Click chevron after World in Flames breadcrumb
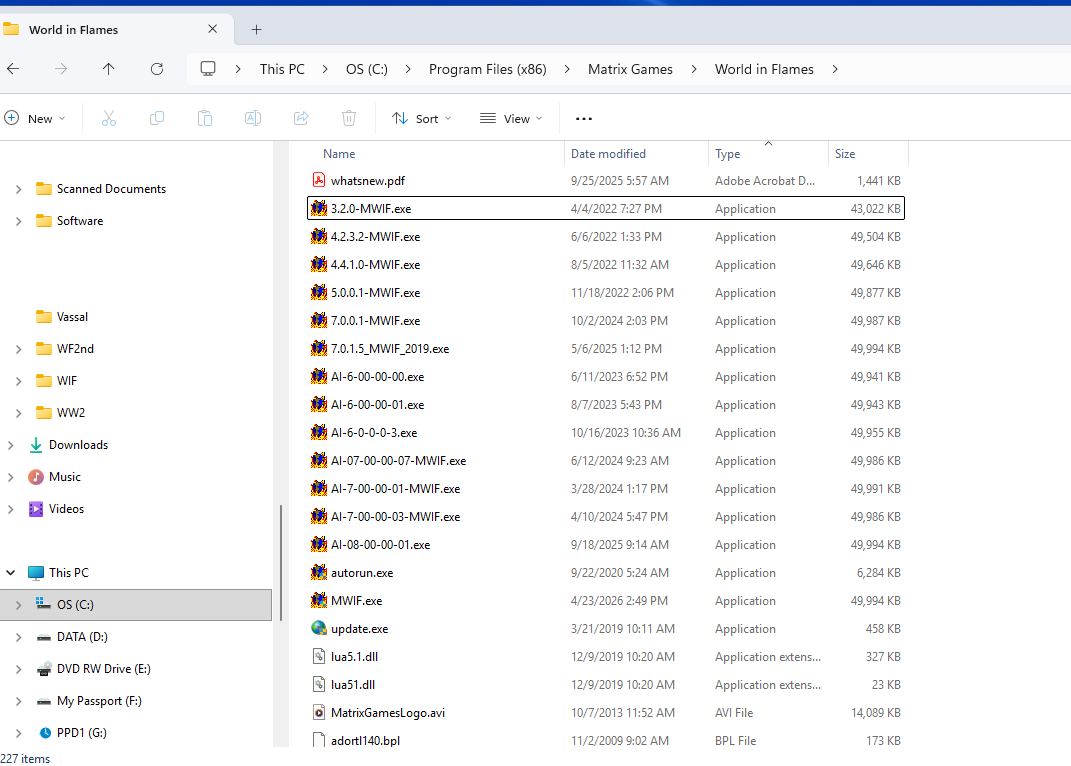 click(835, 69)
